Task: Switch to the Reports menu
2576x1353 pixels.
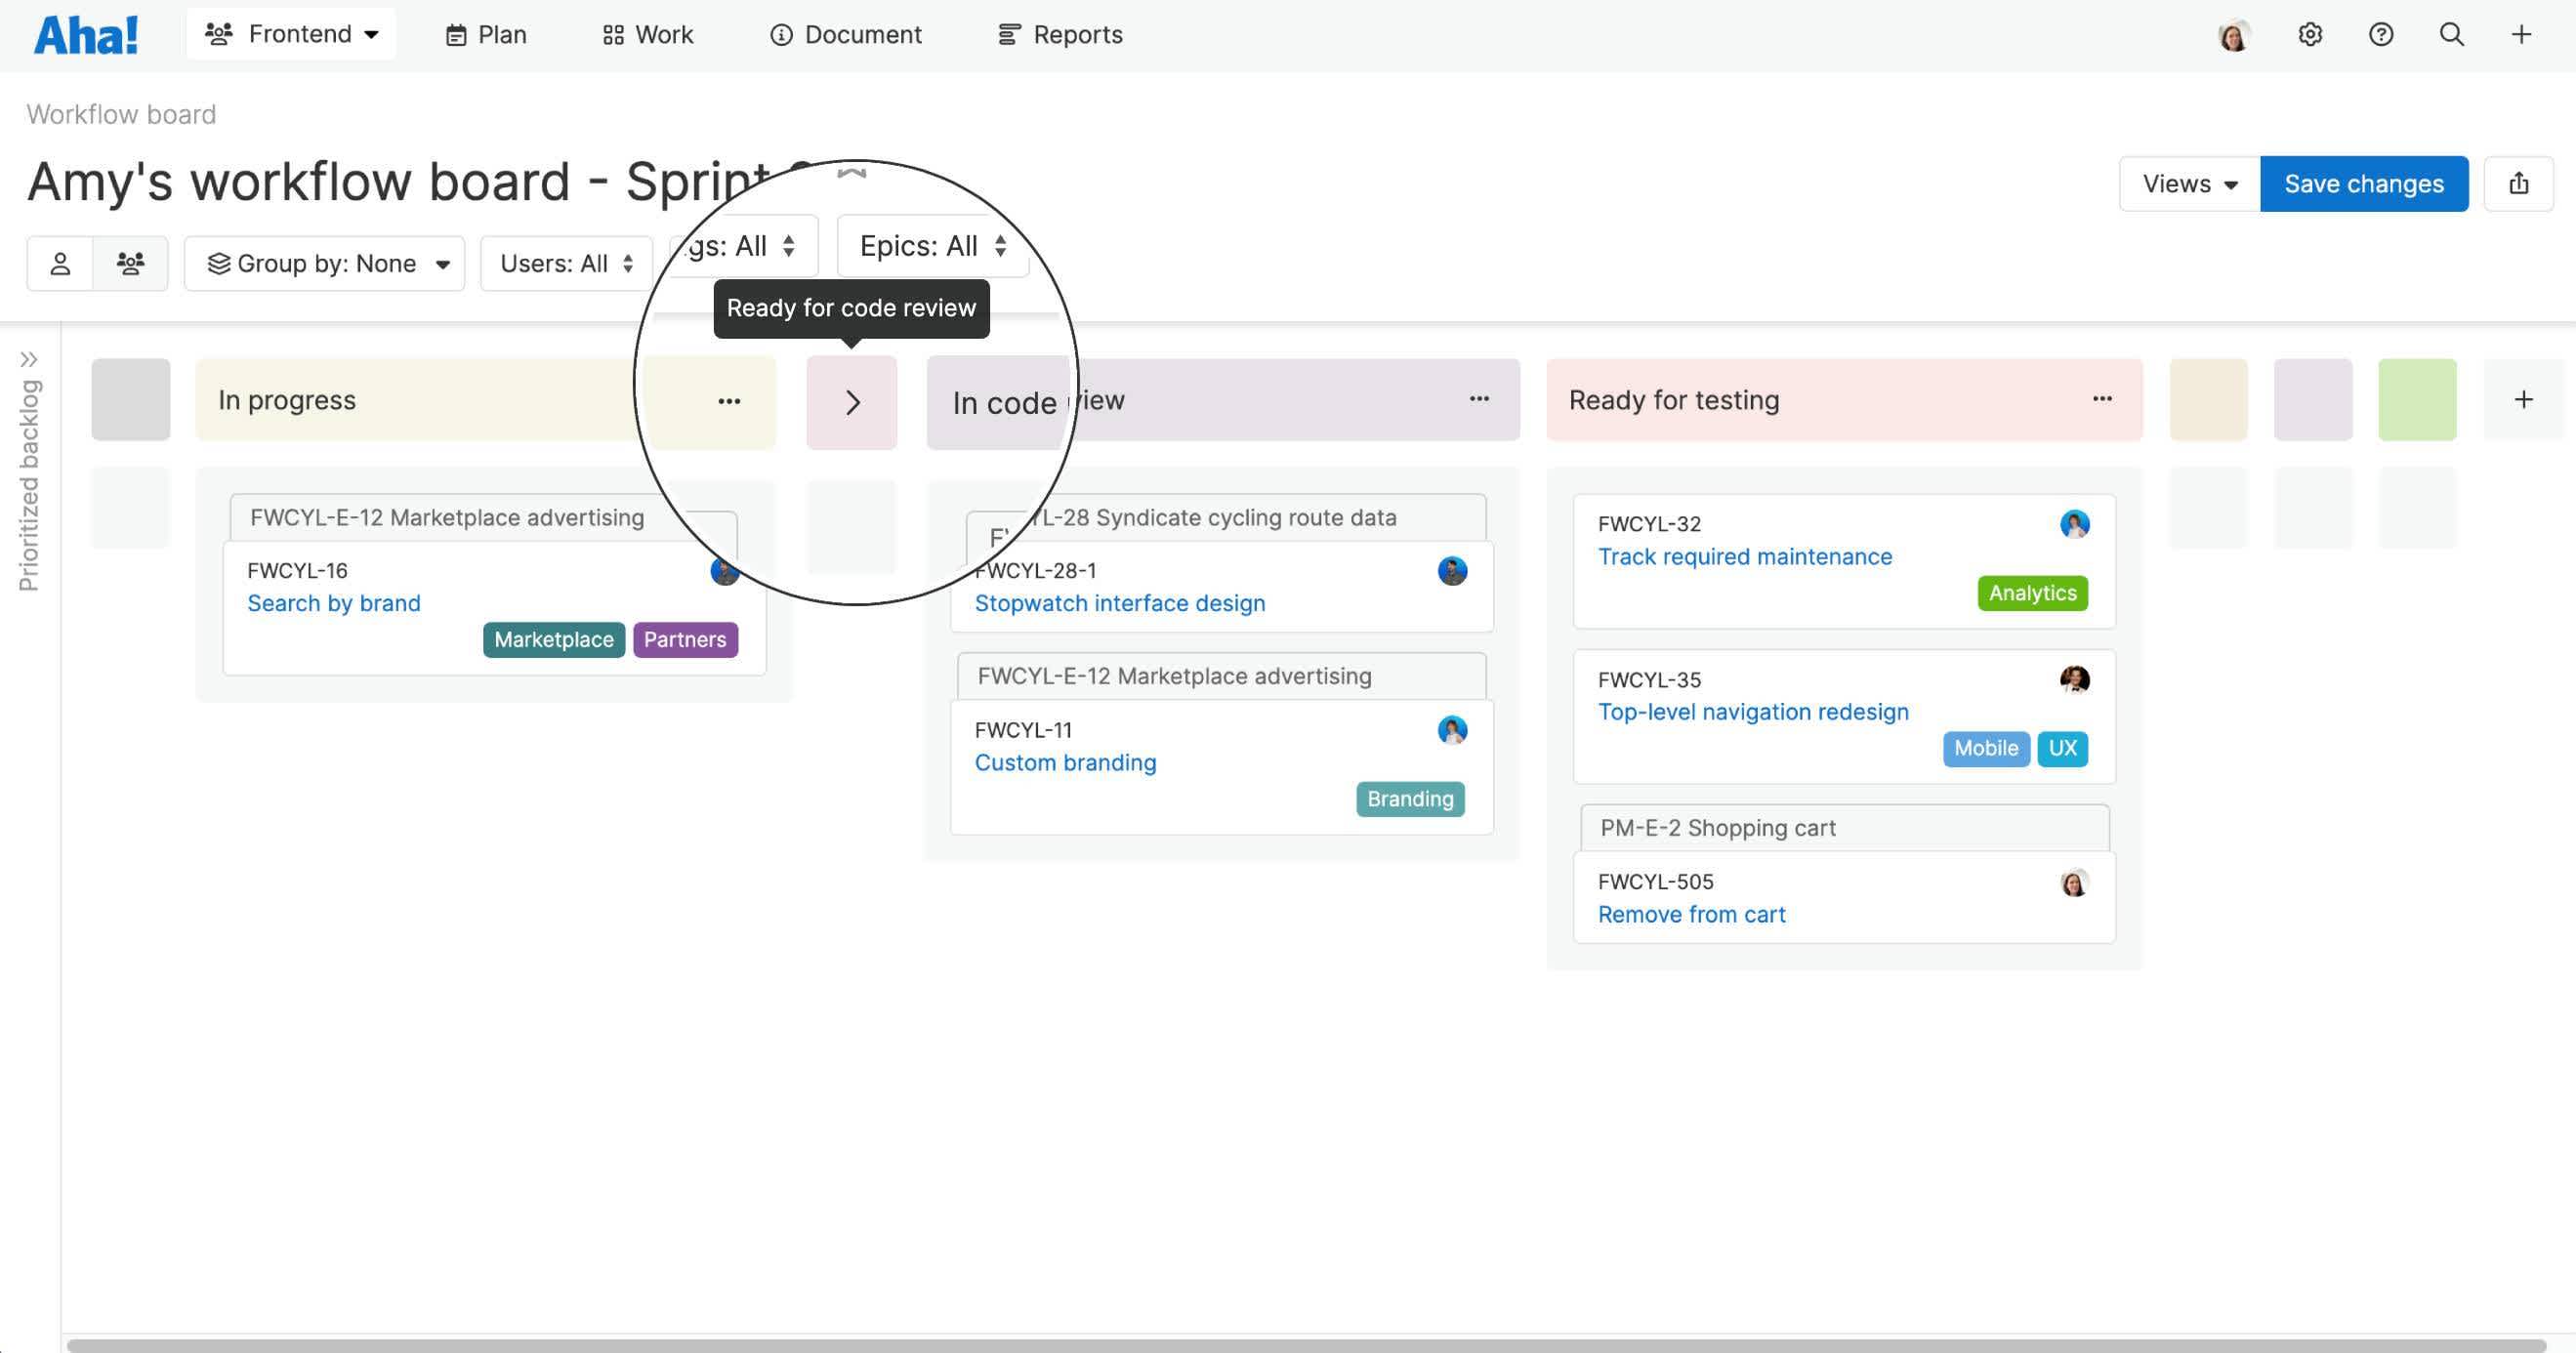Action: tap(1059, 34)
